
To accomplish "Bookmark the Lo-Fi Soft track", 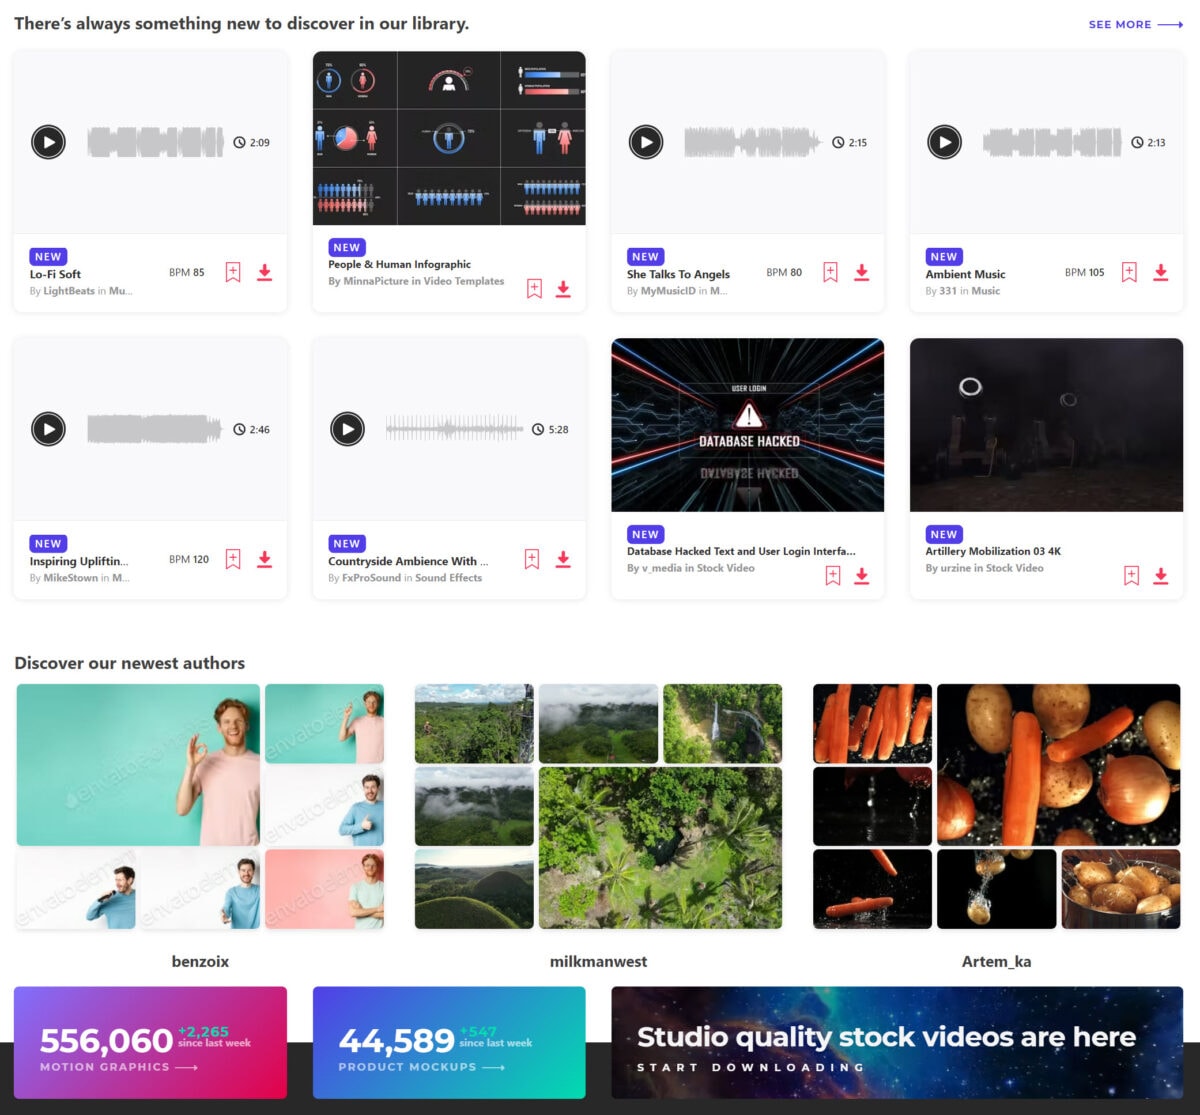I will (x=232, y=271).
